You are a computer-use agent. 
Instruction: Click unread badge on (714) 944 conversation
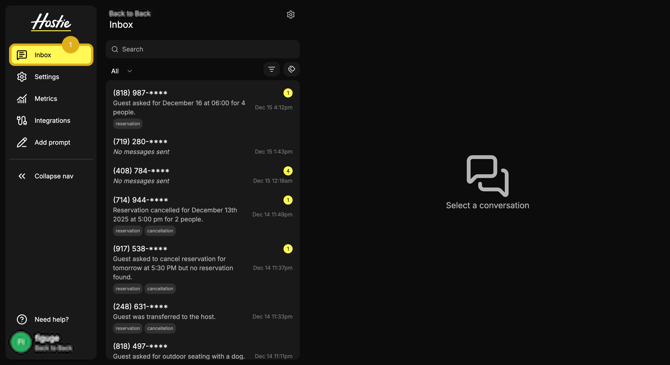click(288, 200)
